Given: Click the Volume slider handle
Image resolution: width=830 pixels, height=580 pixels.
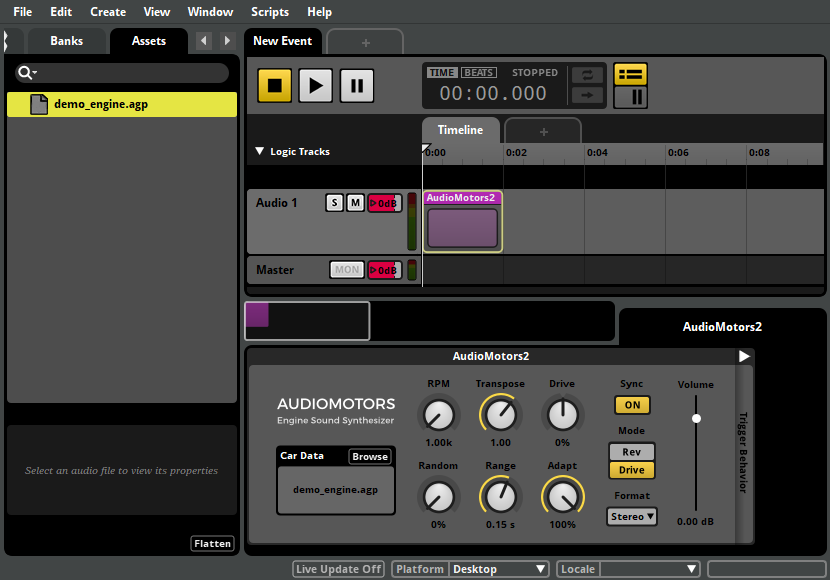Looking at the screenshot, I should click(x=696, y=418).
